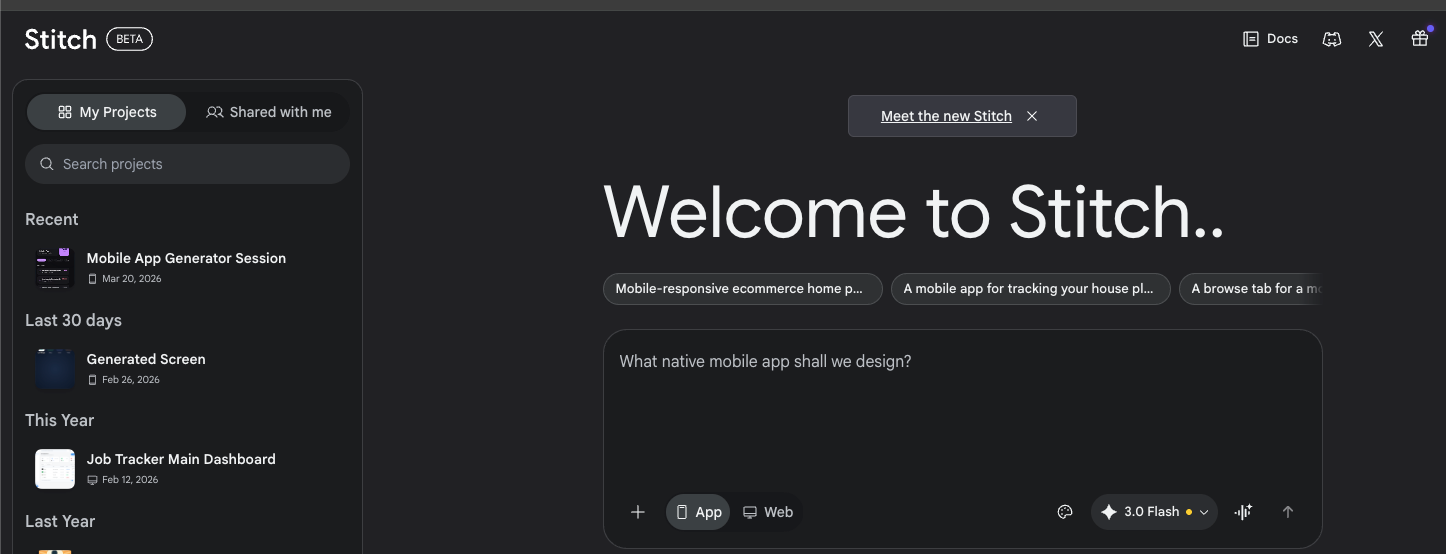Open the Mobile App Generator Session project

tap(187, 267)
